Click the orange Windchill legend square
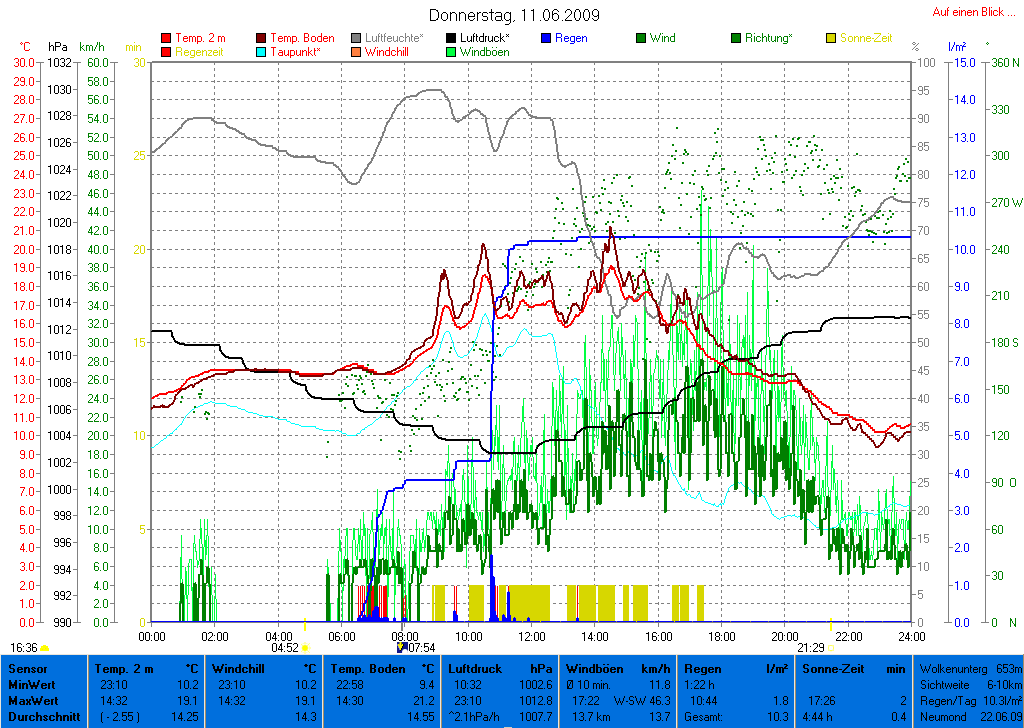 click(357, 52)
